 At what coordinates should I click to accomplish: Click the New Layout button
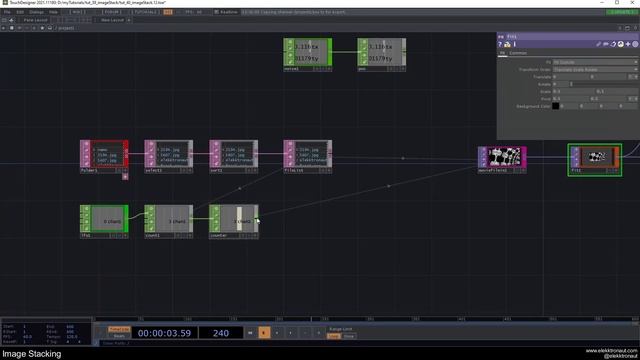pyautogui.click(x=112, y=20)
